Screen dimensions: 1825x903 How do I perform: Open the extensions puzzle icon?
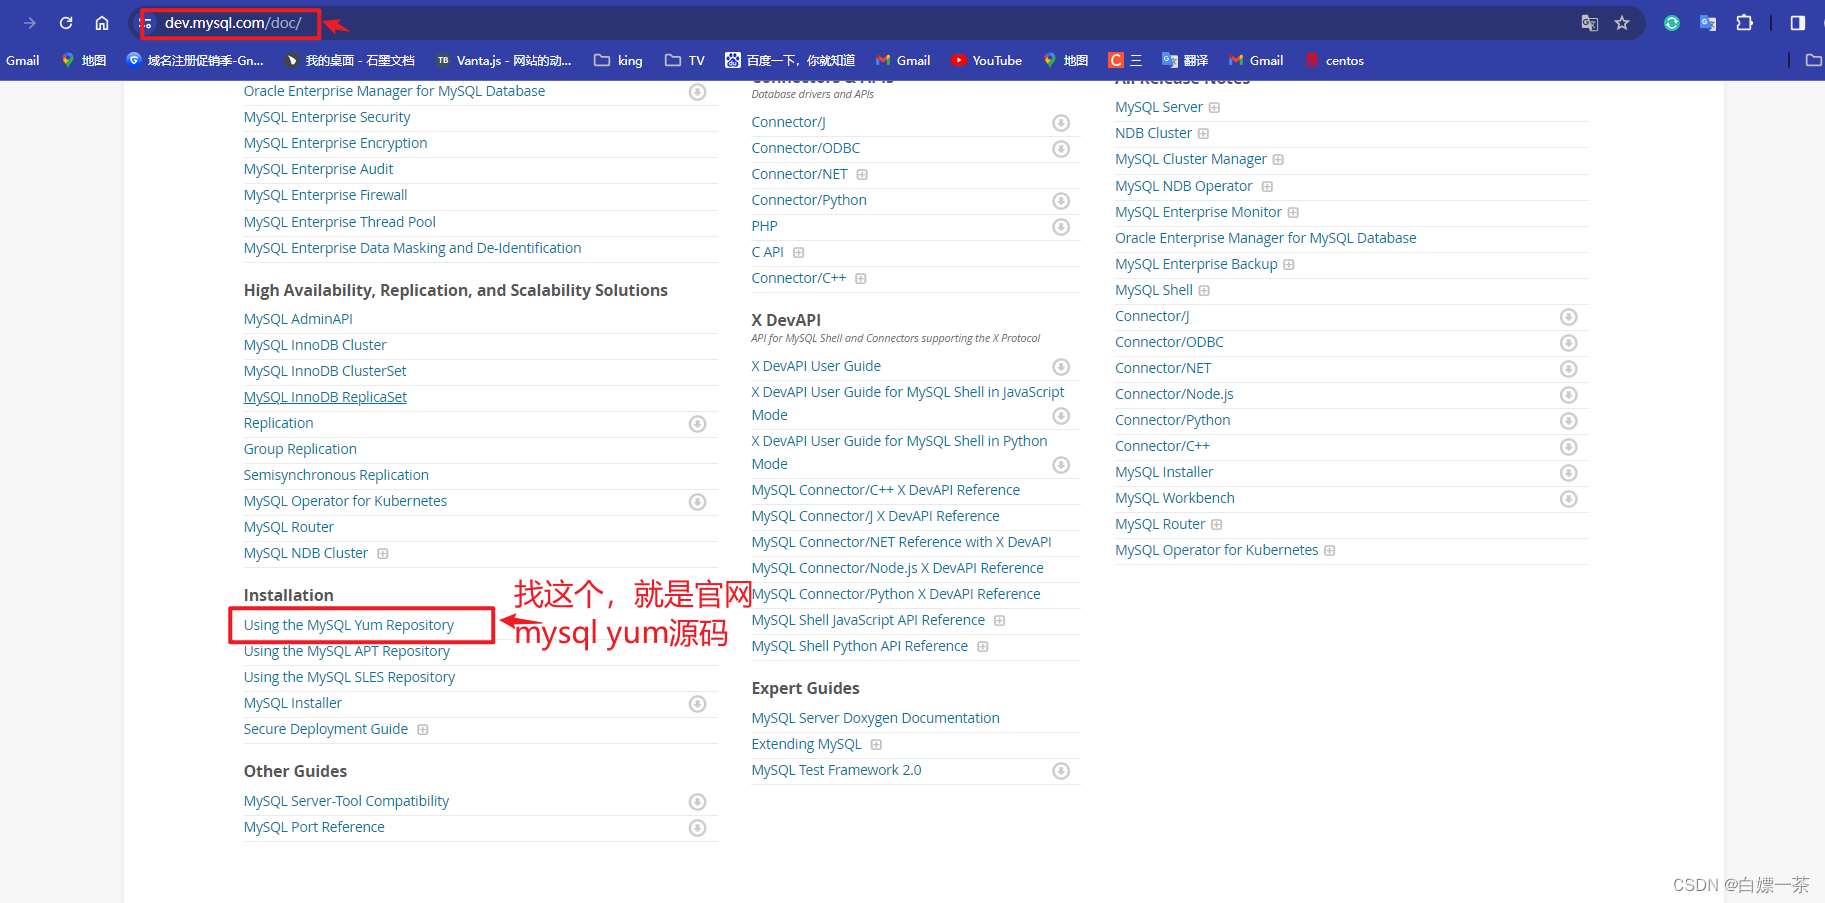point(1745,23)
